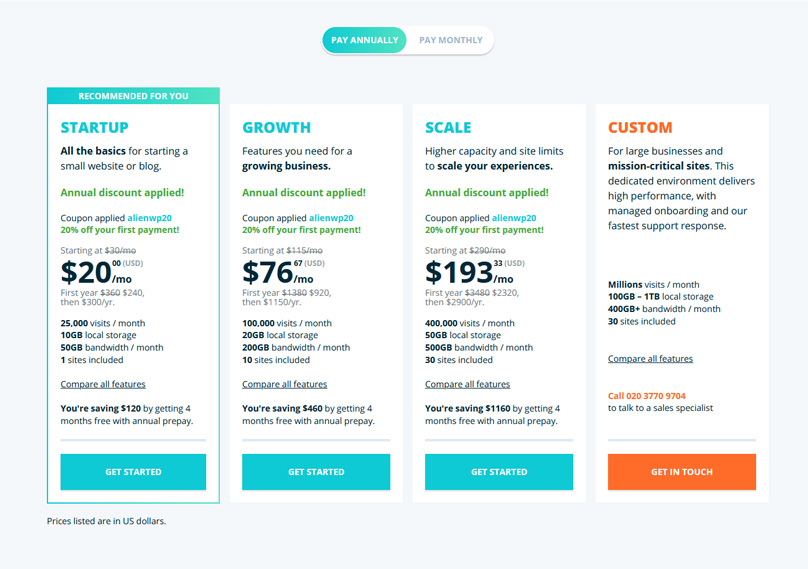Click the alienwp20 coupon code in Growth
Image resolution: width=808 pixels, height=569 pixels.
[x=332, y=217]
